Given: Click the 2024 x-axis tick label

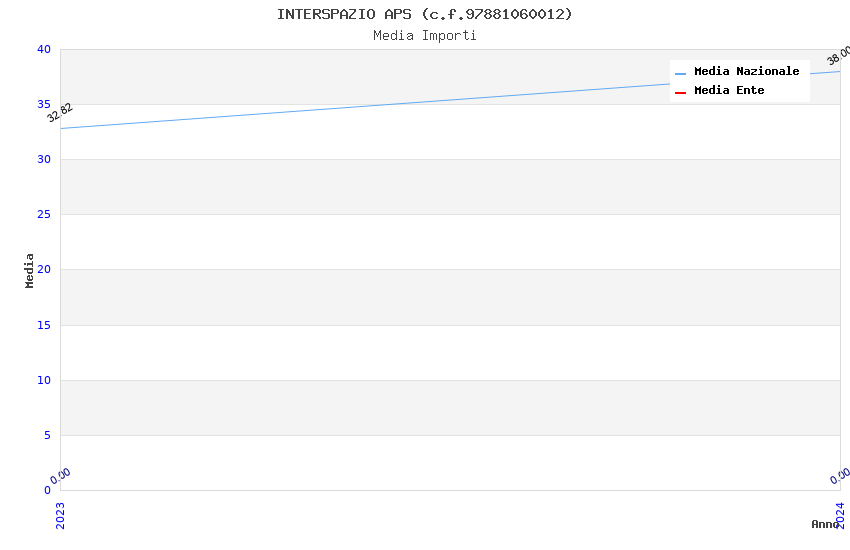Looking at the screenshot, I should pyautogui.click(x=840, y=514).
